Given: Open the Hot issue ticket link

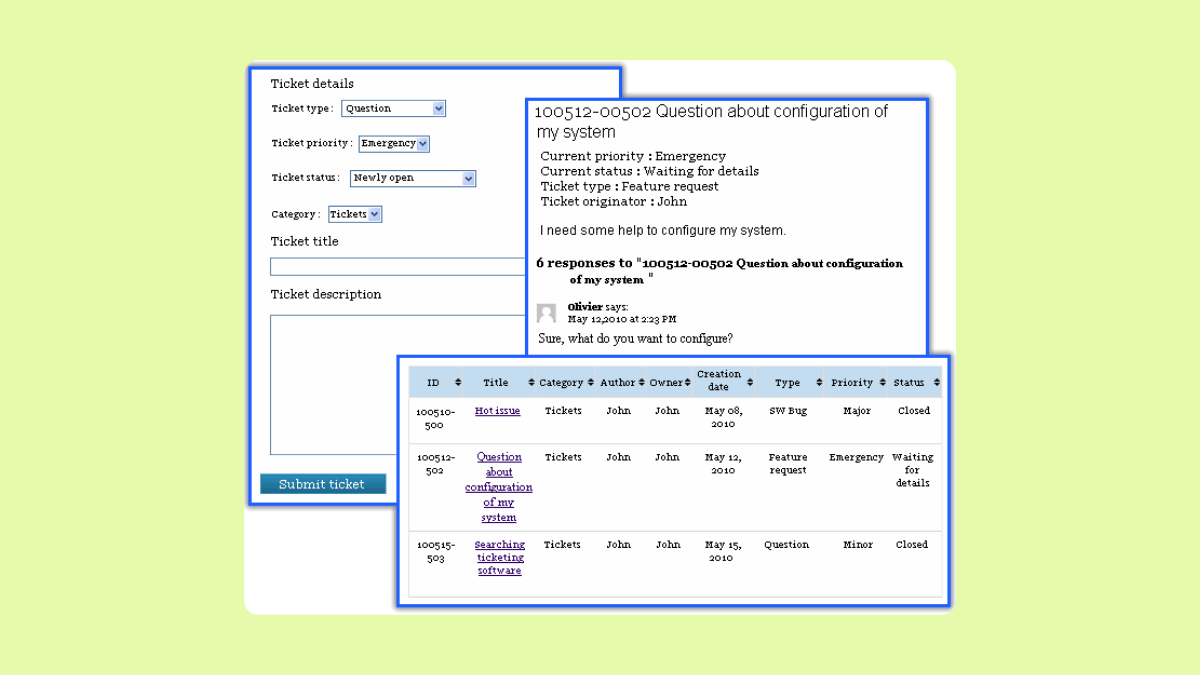Looking at the screenshot, I should 497,410.
